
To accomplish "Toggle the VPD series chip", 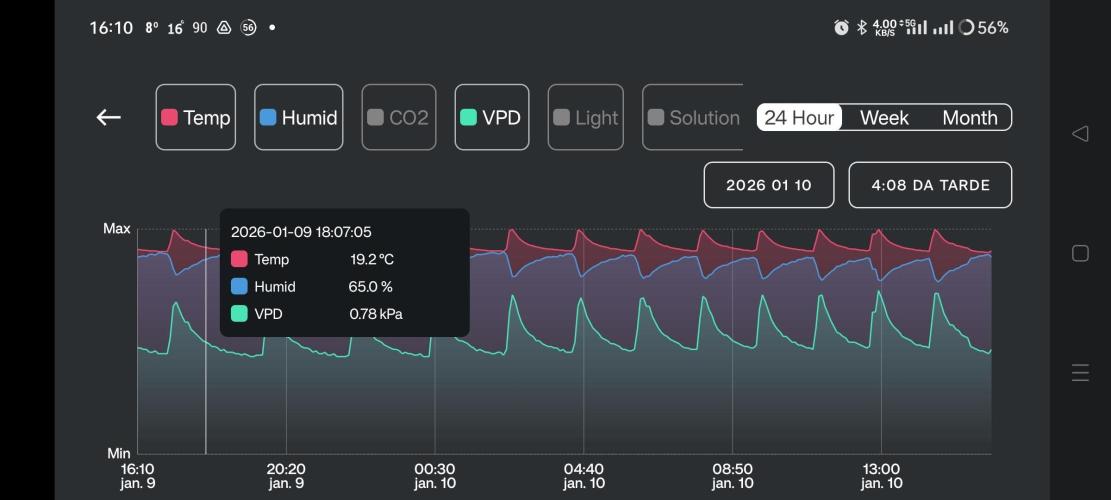I will pos(491,118).
